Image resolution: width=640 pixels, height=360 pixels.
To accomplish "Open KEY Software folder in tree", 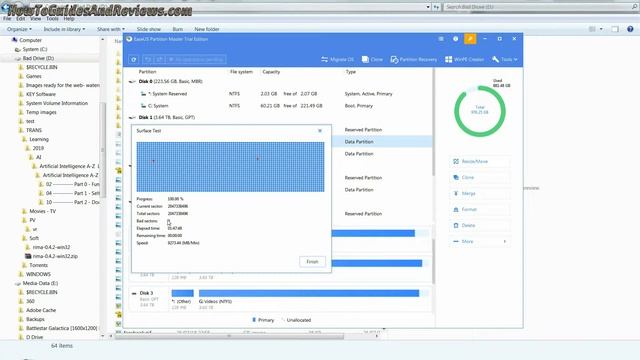I will coord(40,94).
